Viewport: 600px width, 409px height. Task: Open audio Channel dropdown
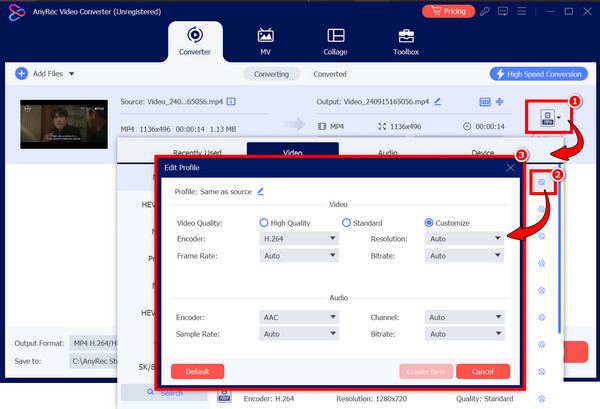[465, 317]
